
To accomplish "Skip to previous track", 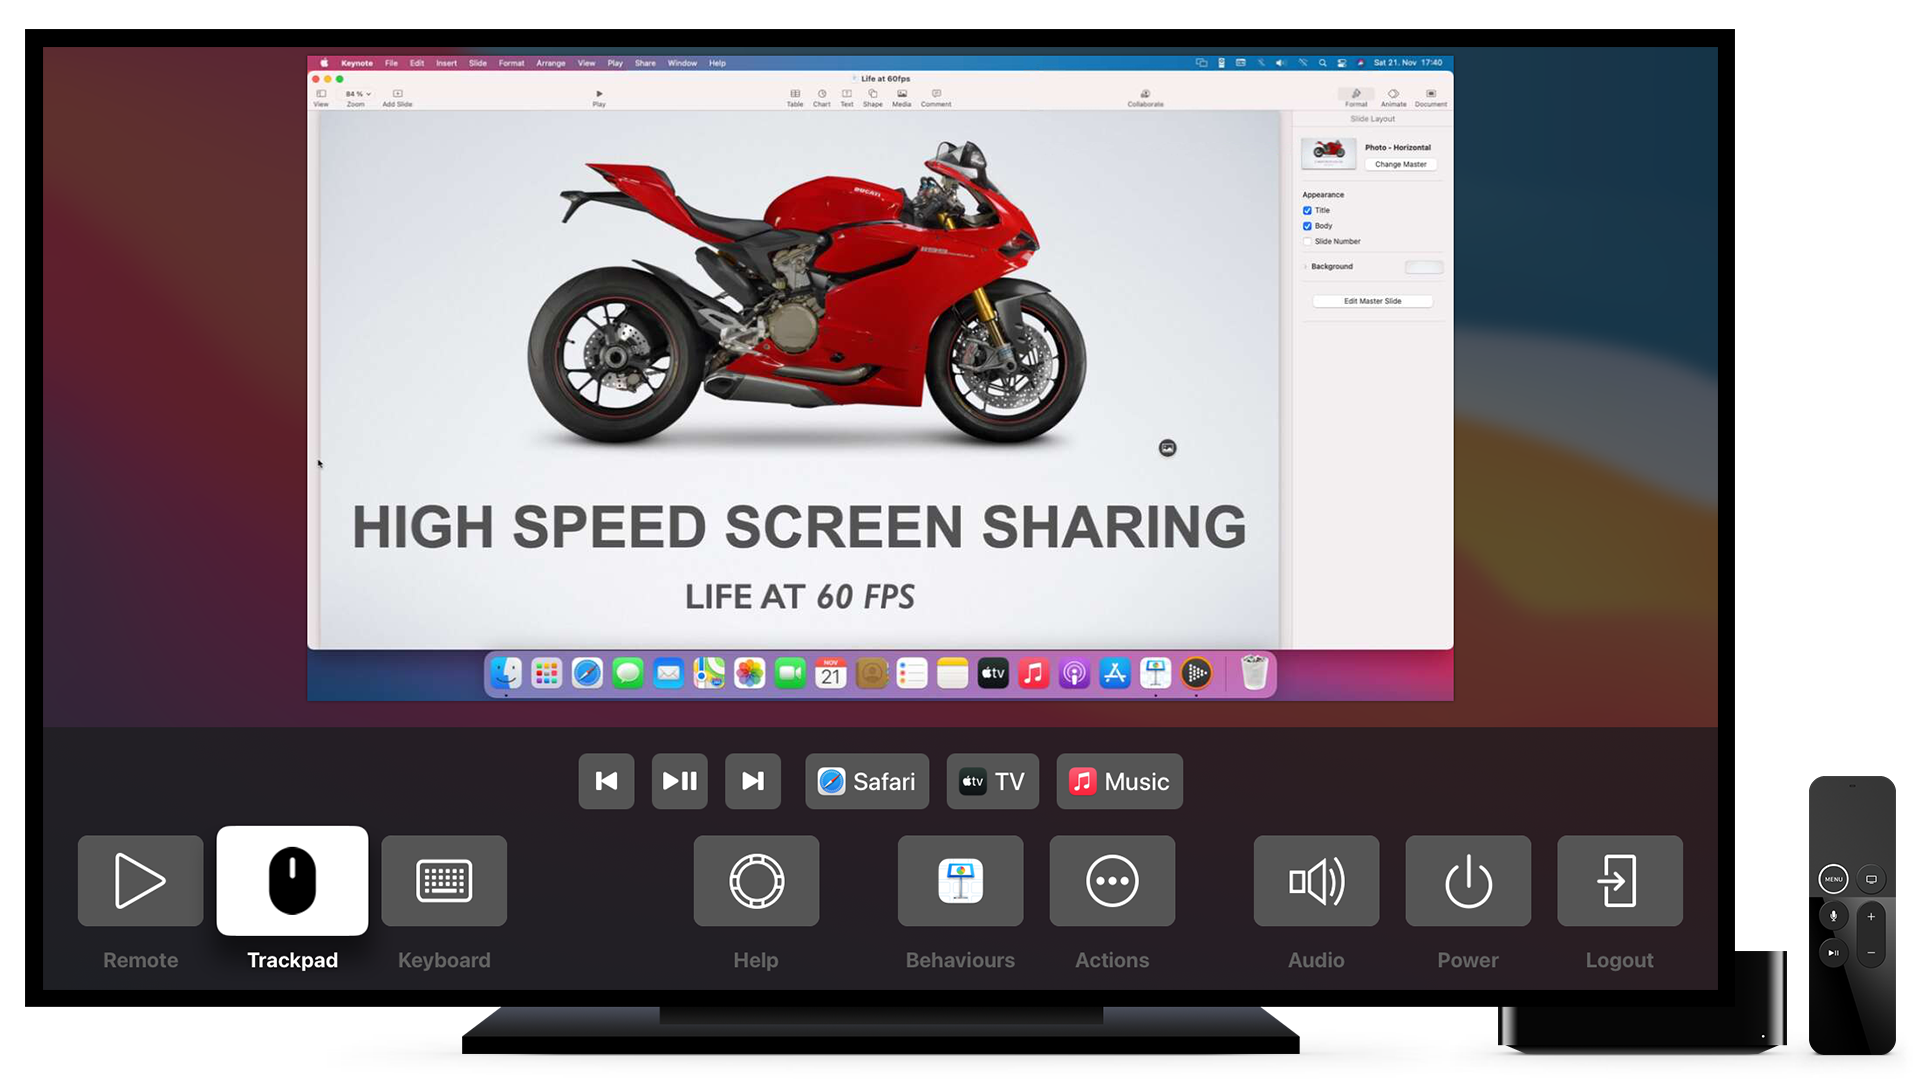I will click(x=606, y=781).
